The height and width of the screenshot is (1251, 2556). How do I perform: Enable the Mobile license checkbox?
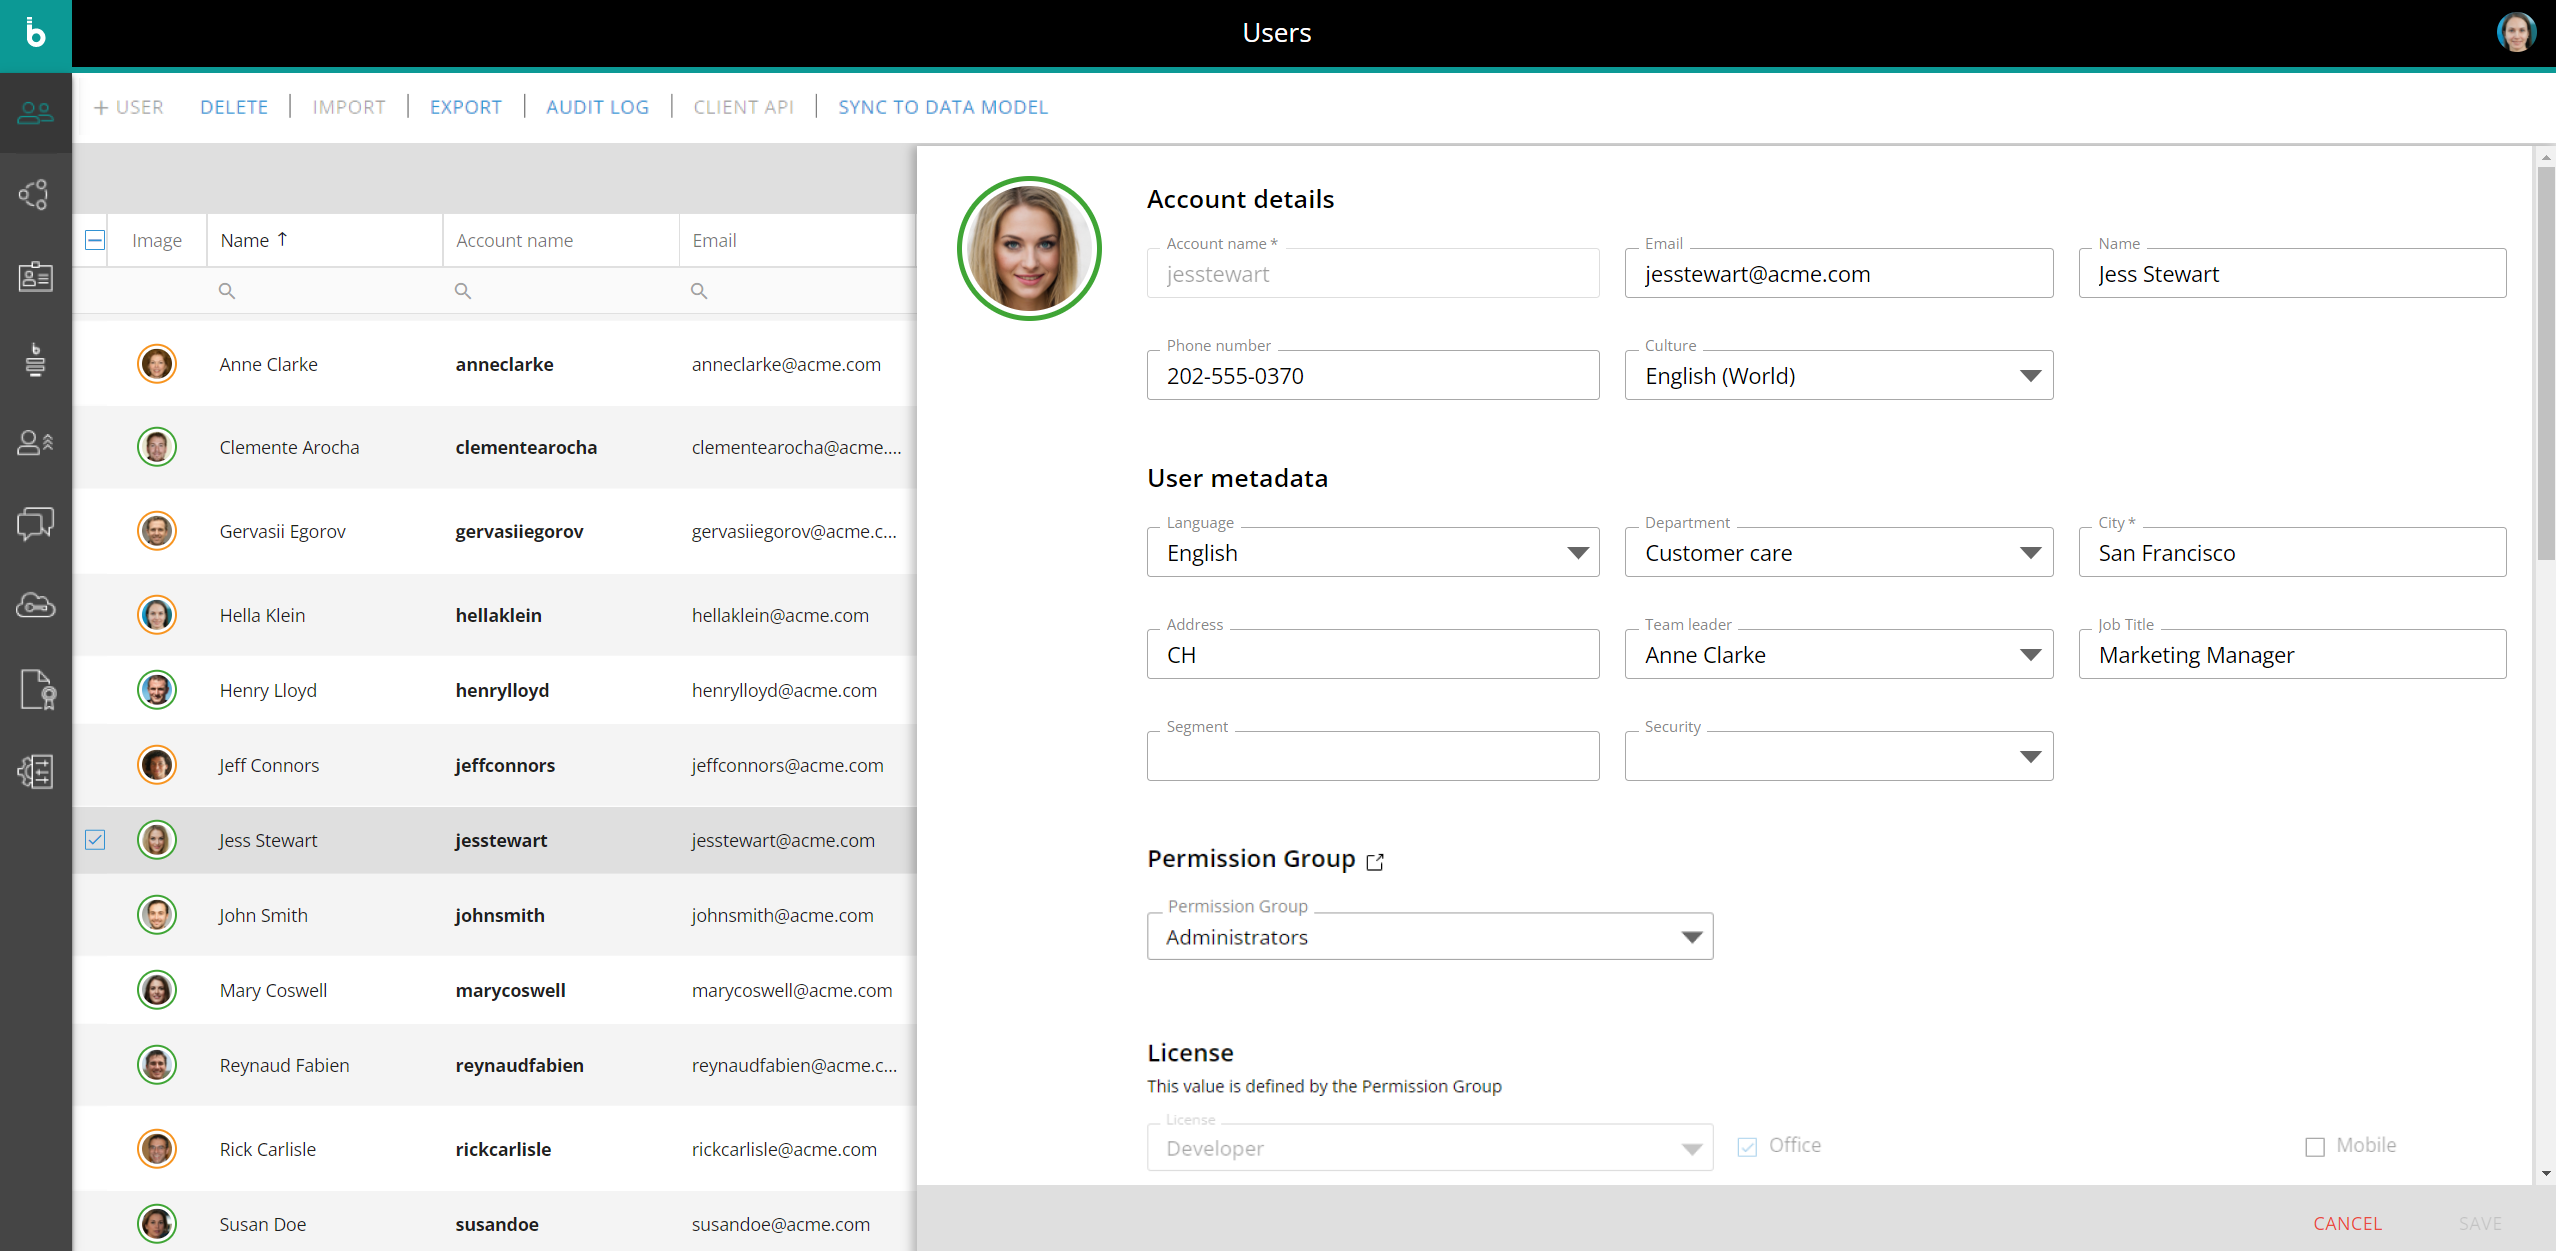point(2317,1146)
